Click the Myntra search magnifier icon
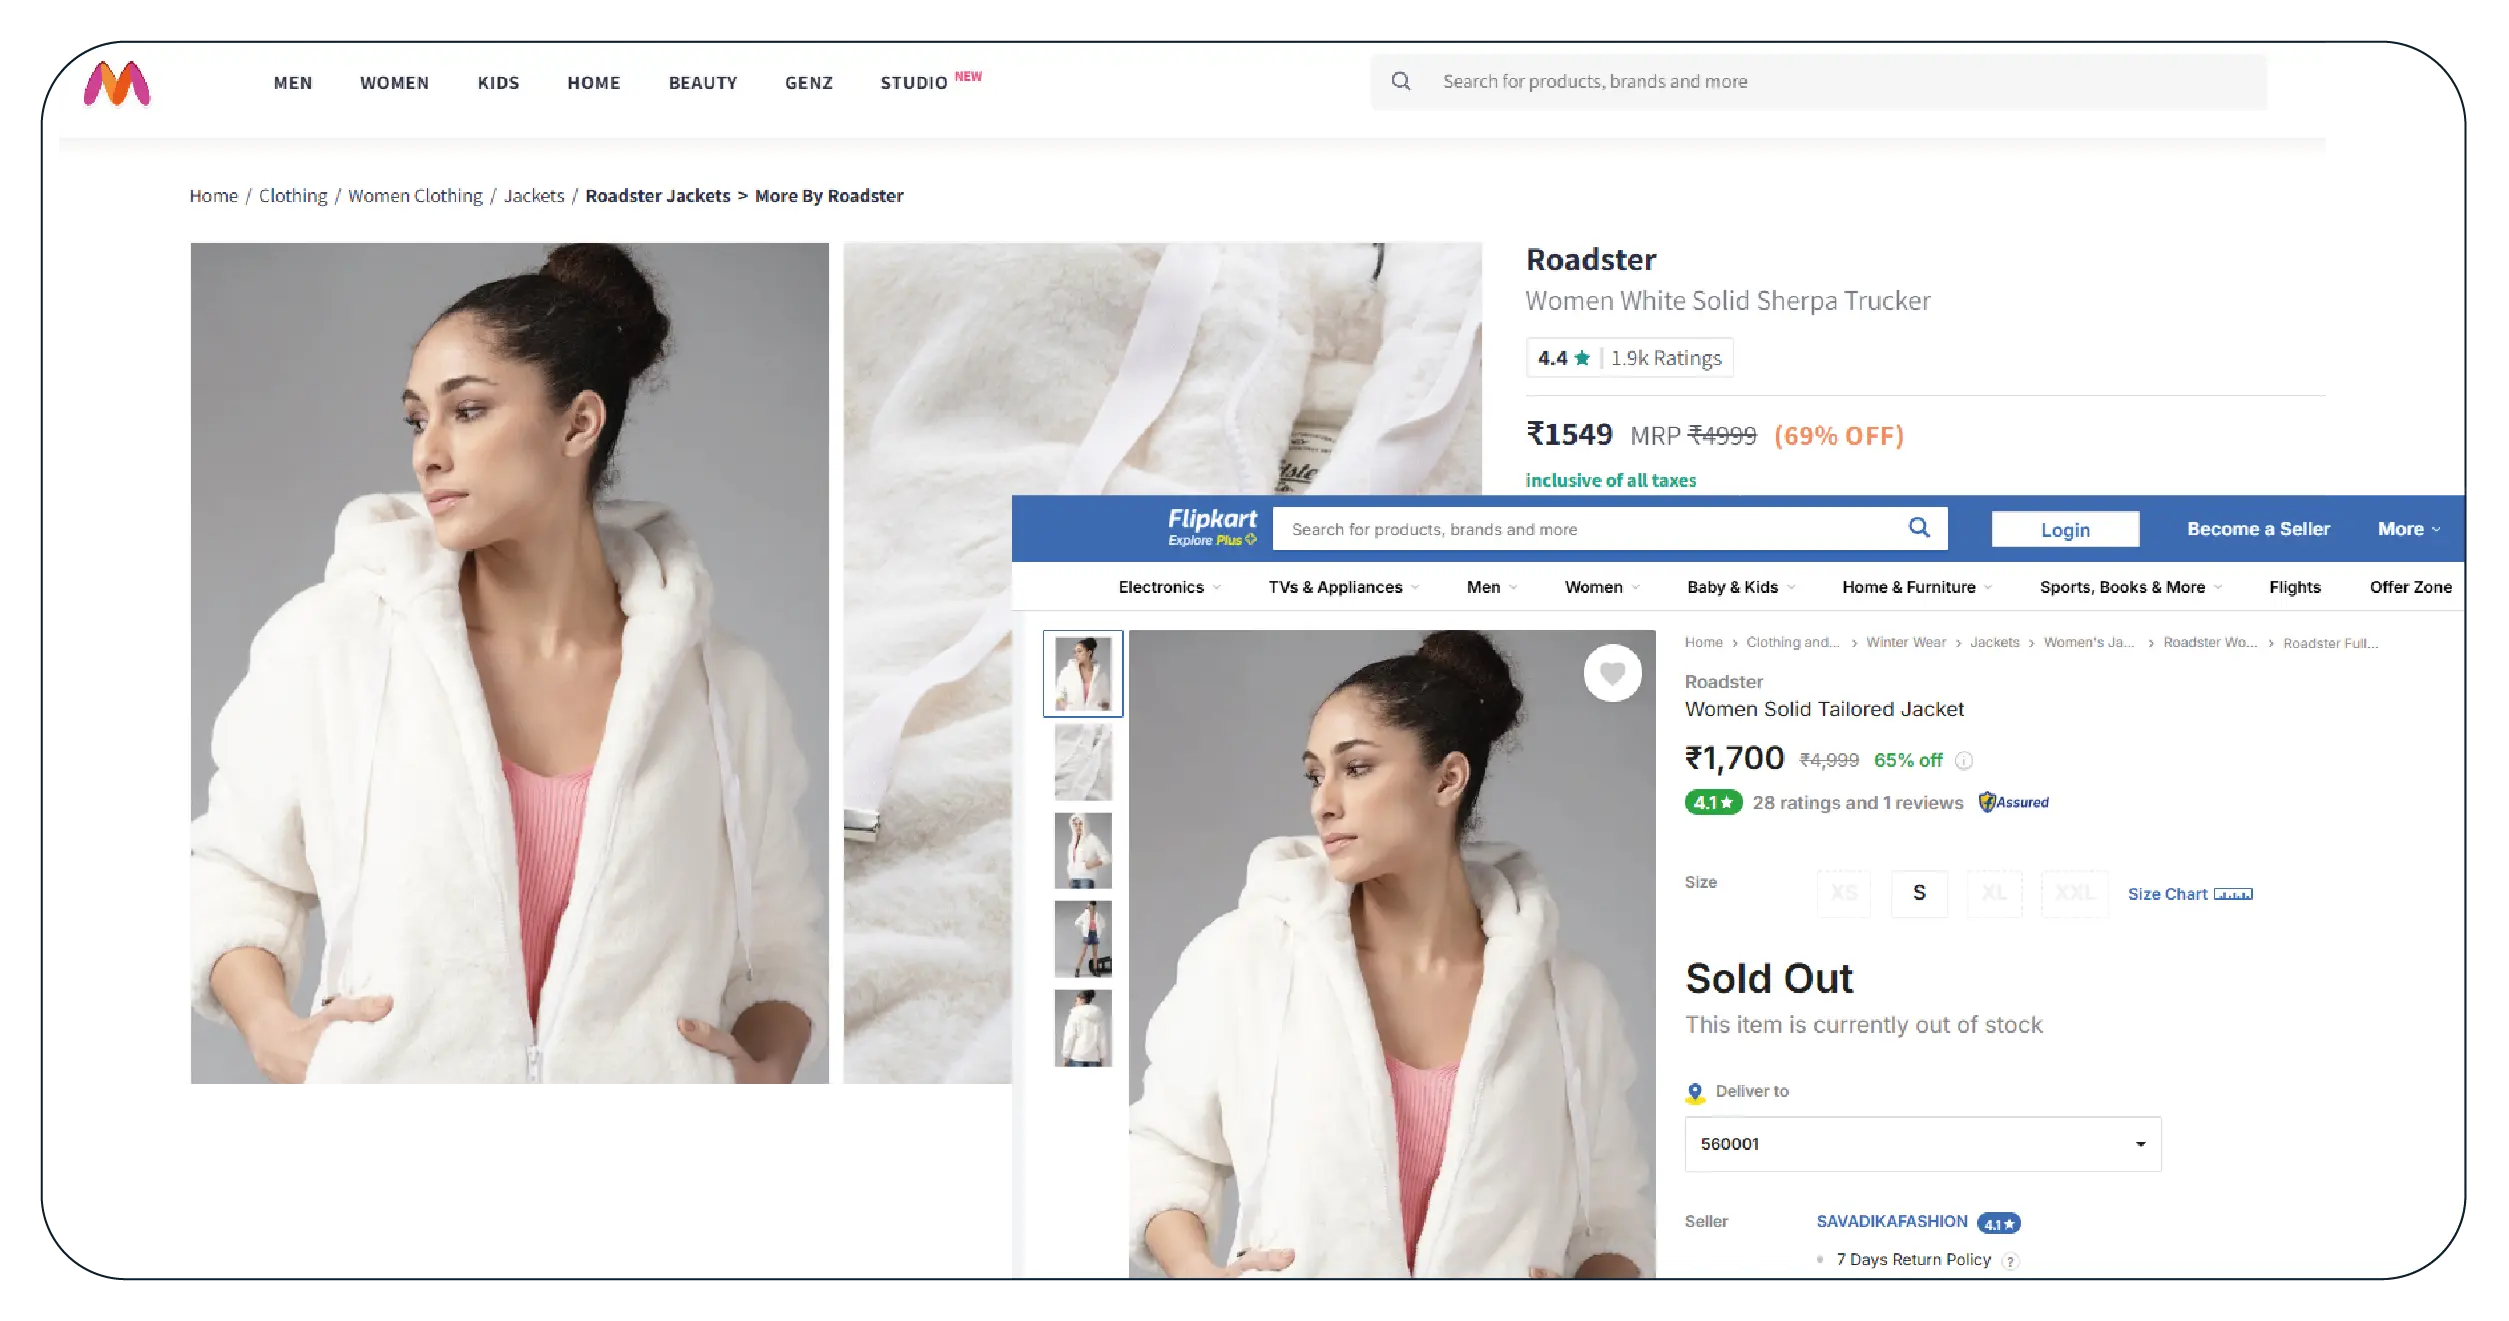This screenshot has height=1321, width=2509. click(1401, 81)
